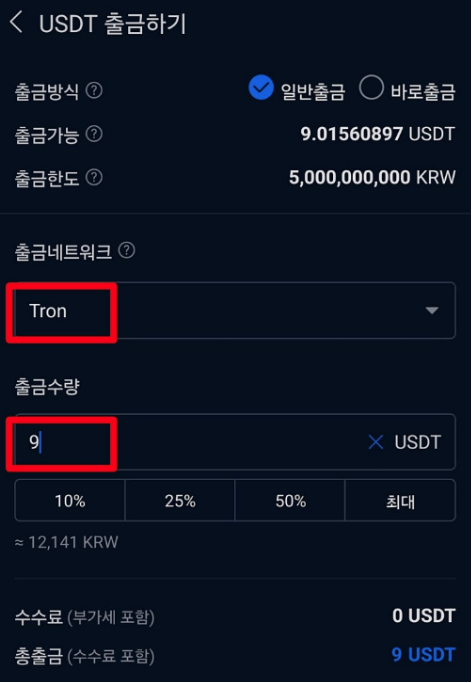Tap the 최대 maximum amount button
This screenshot has width=472, height=683.
click(400, 500)
